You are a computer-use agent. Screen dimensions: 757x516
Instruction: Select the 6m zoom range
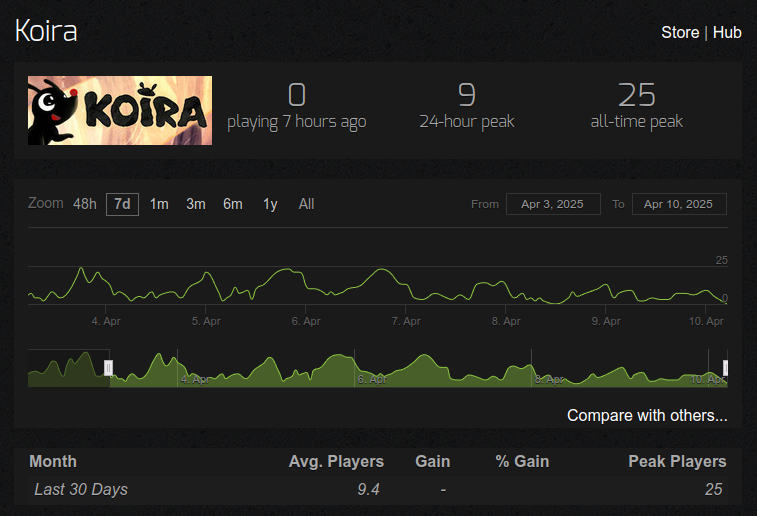(233, 204)
